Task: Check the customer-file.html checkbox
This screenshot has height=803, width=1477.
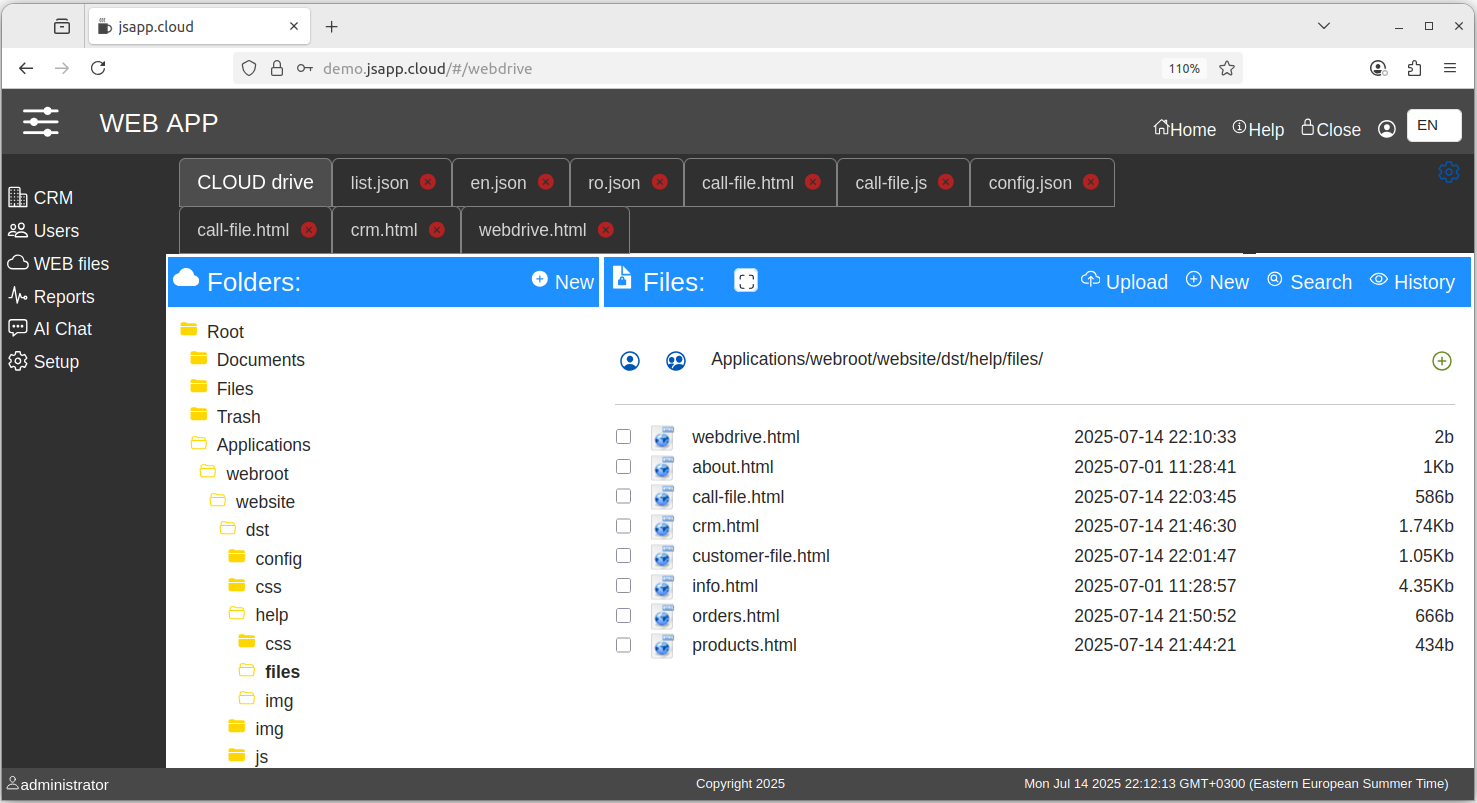Action: pos(623,555)
